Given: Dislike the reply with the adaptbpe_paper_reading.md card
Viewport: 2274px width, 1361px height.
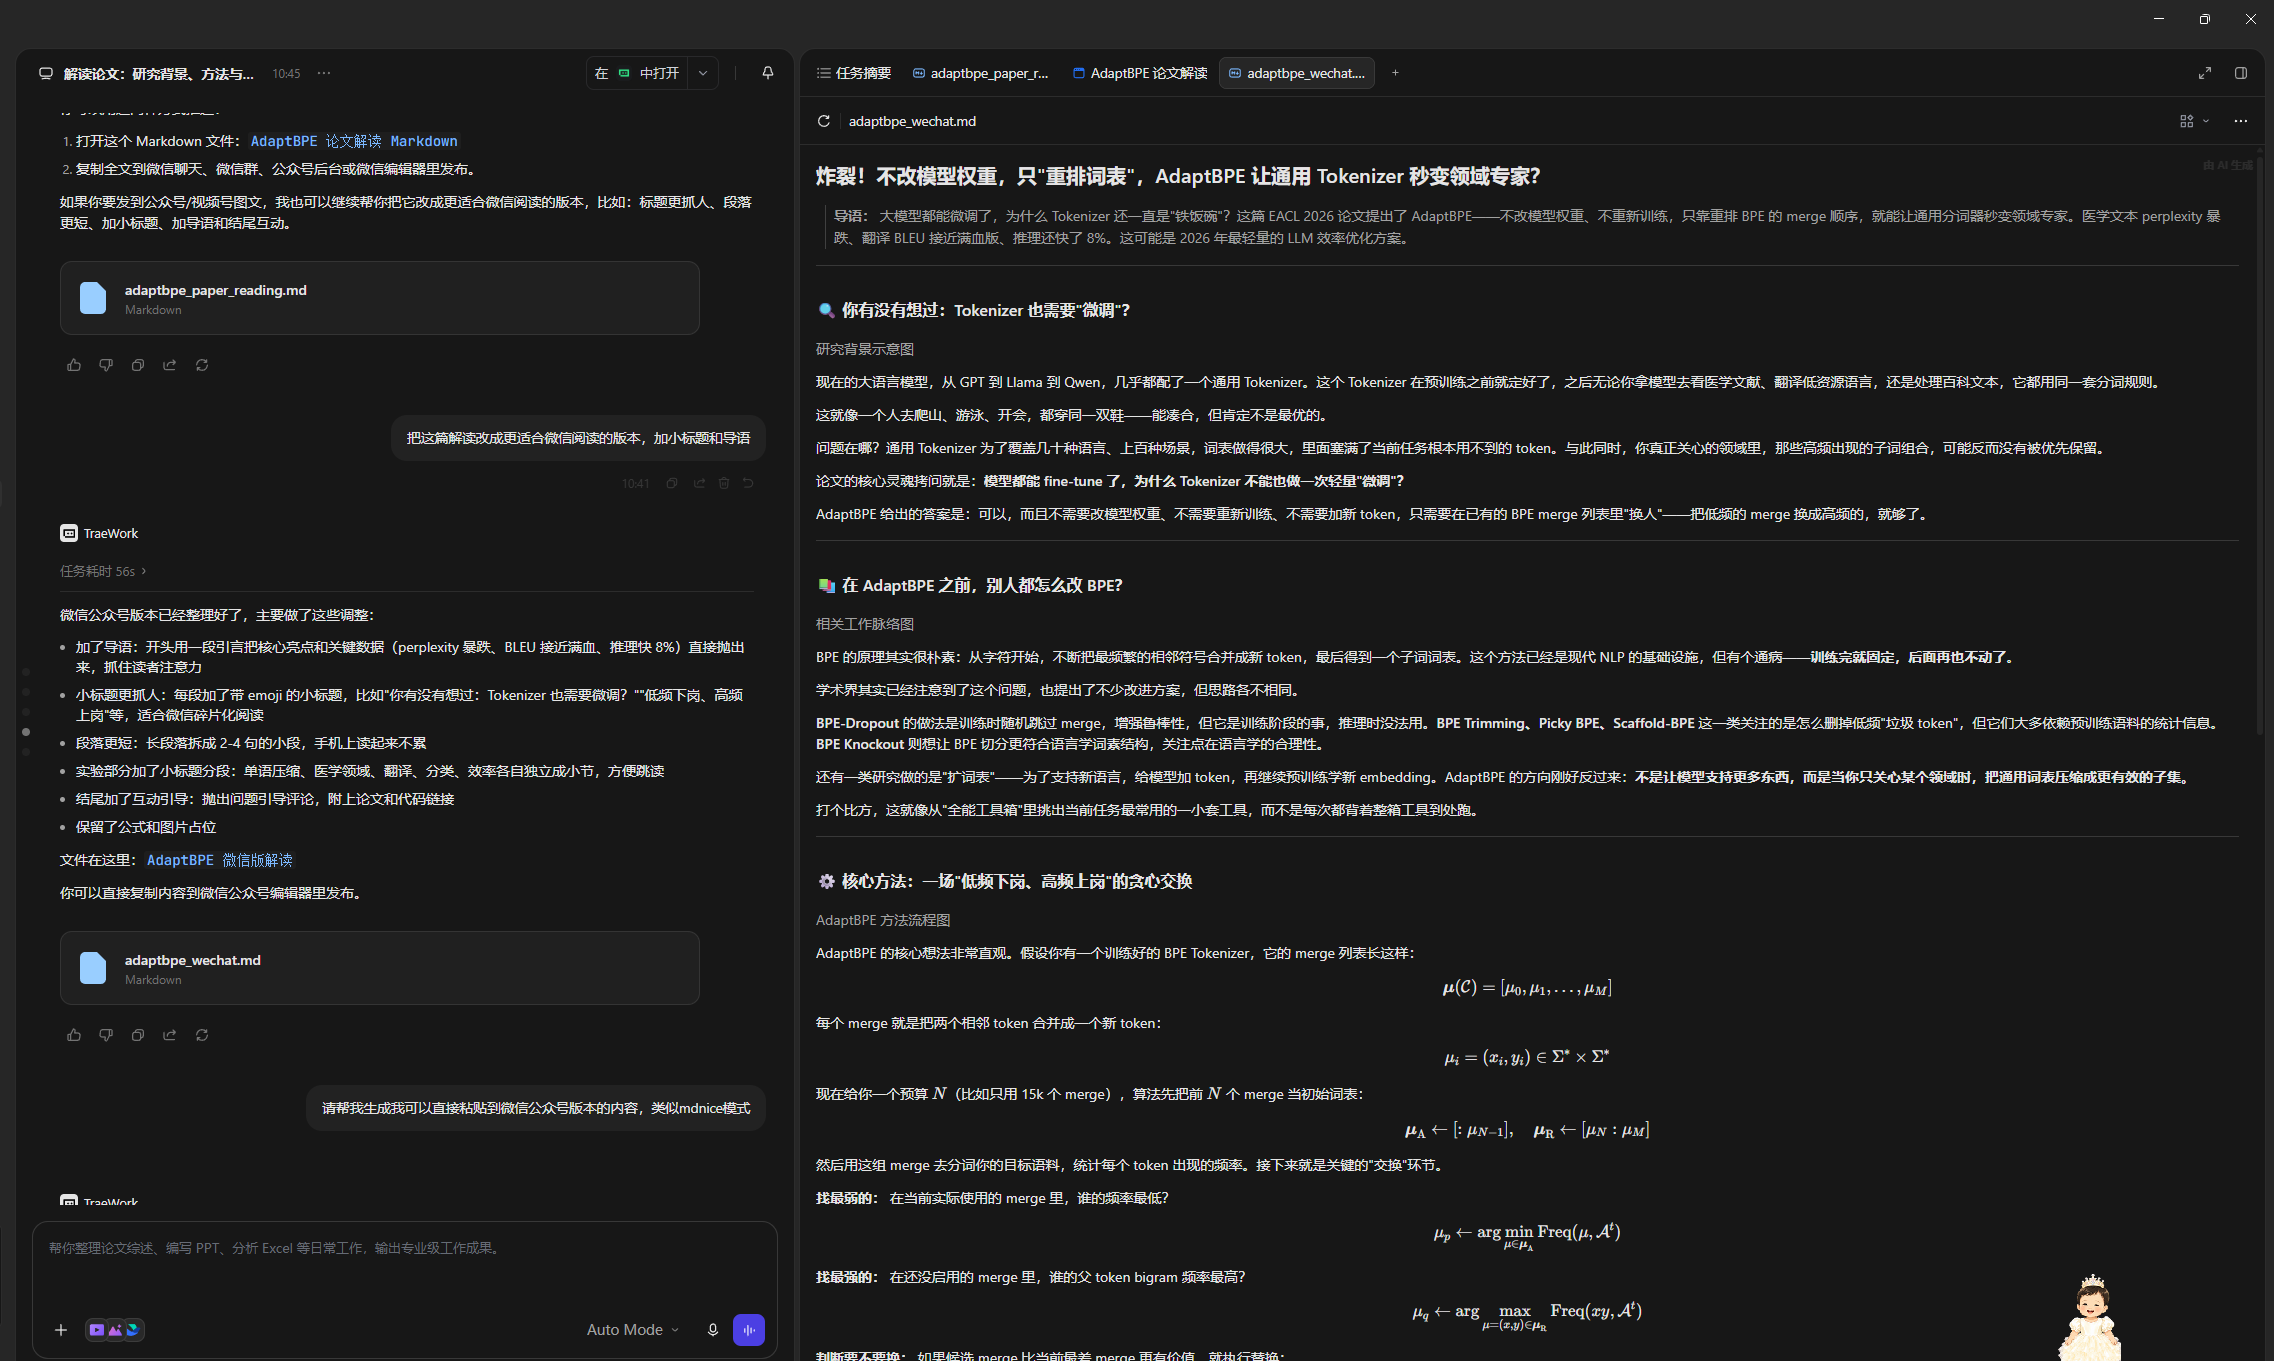Looking at the screenshot, I should pyautogui.click(x=106, y=365).
